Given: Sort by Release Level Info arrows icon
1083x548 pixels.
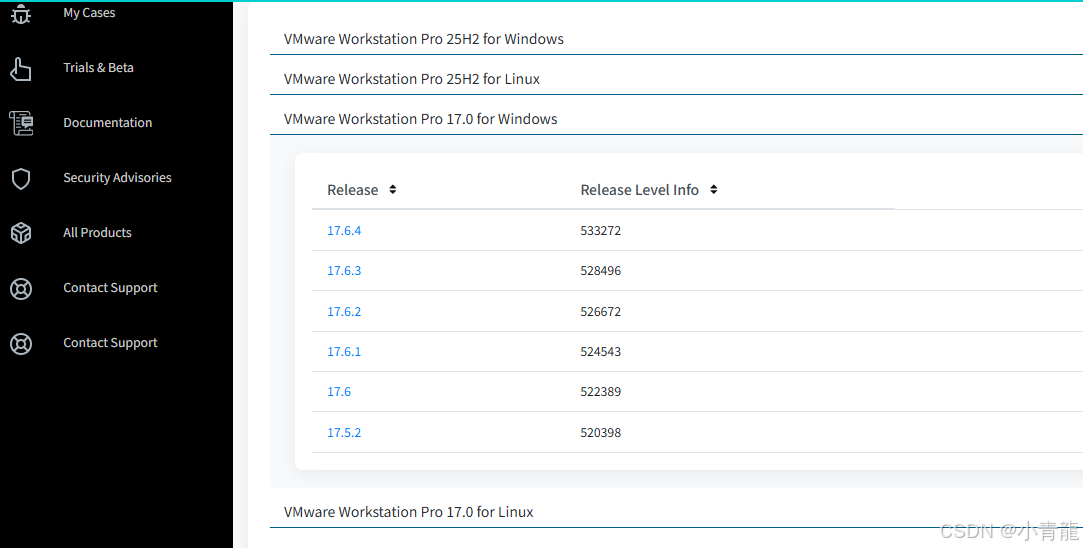Looking at the screenshot, I should [x=713, y=189].
